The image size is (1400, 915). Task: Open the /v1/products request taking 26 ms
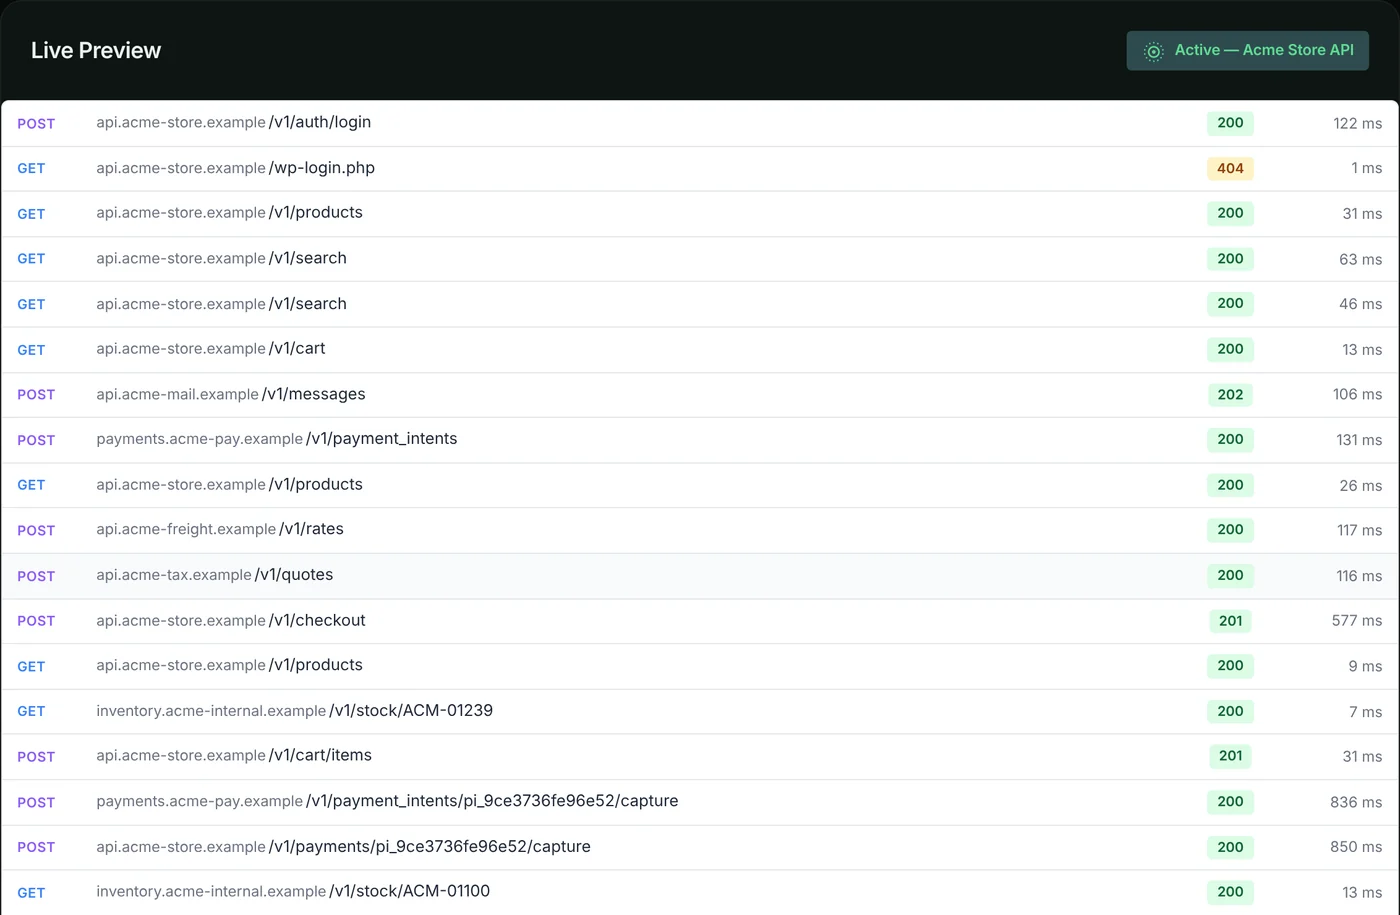pos(700,485)
